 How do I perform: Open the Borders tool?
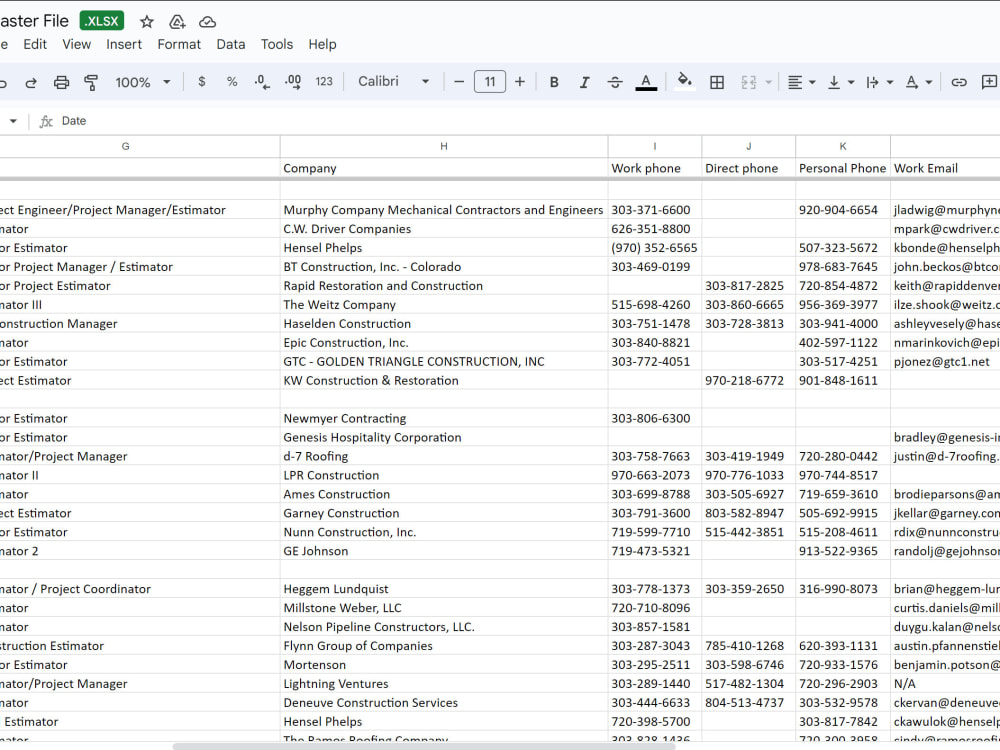click(717, 82)
